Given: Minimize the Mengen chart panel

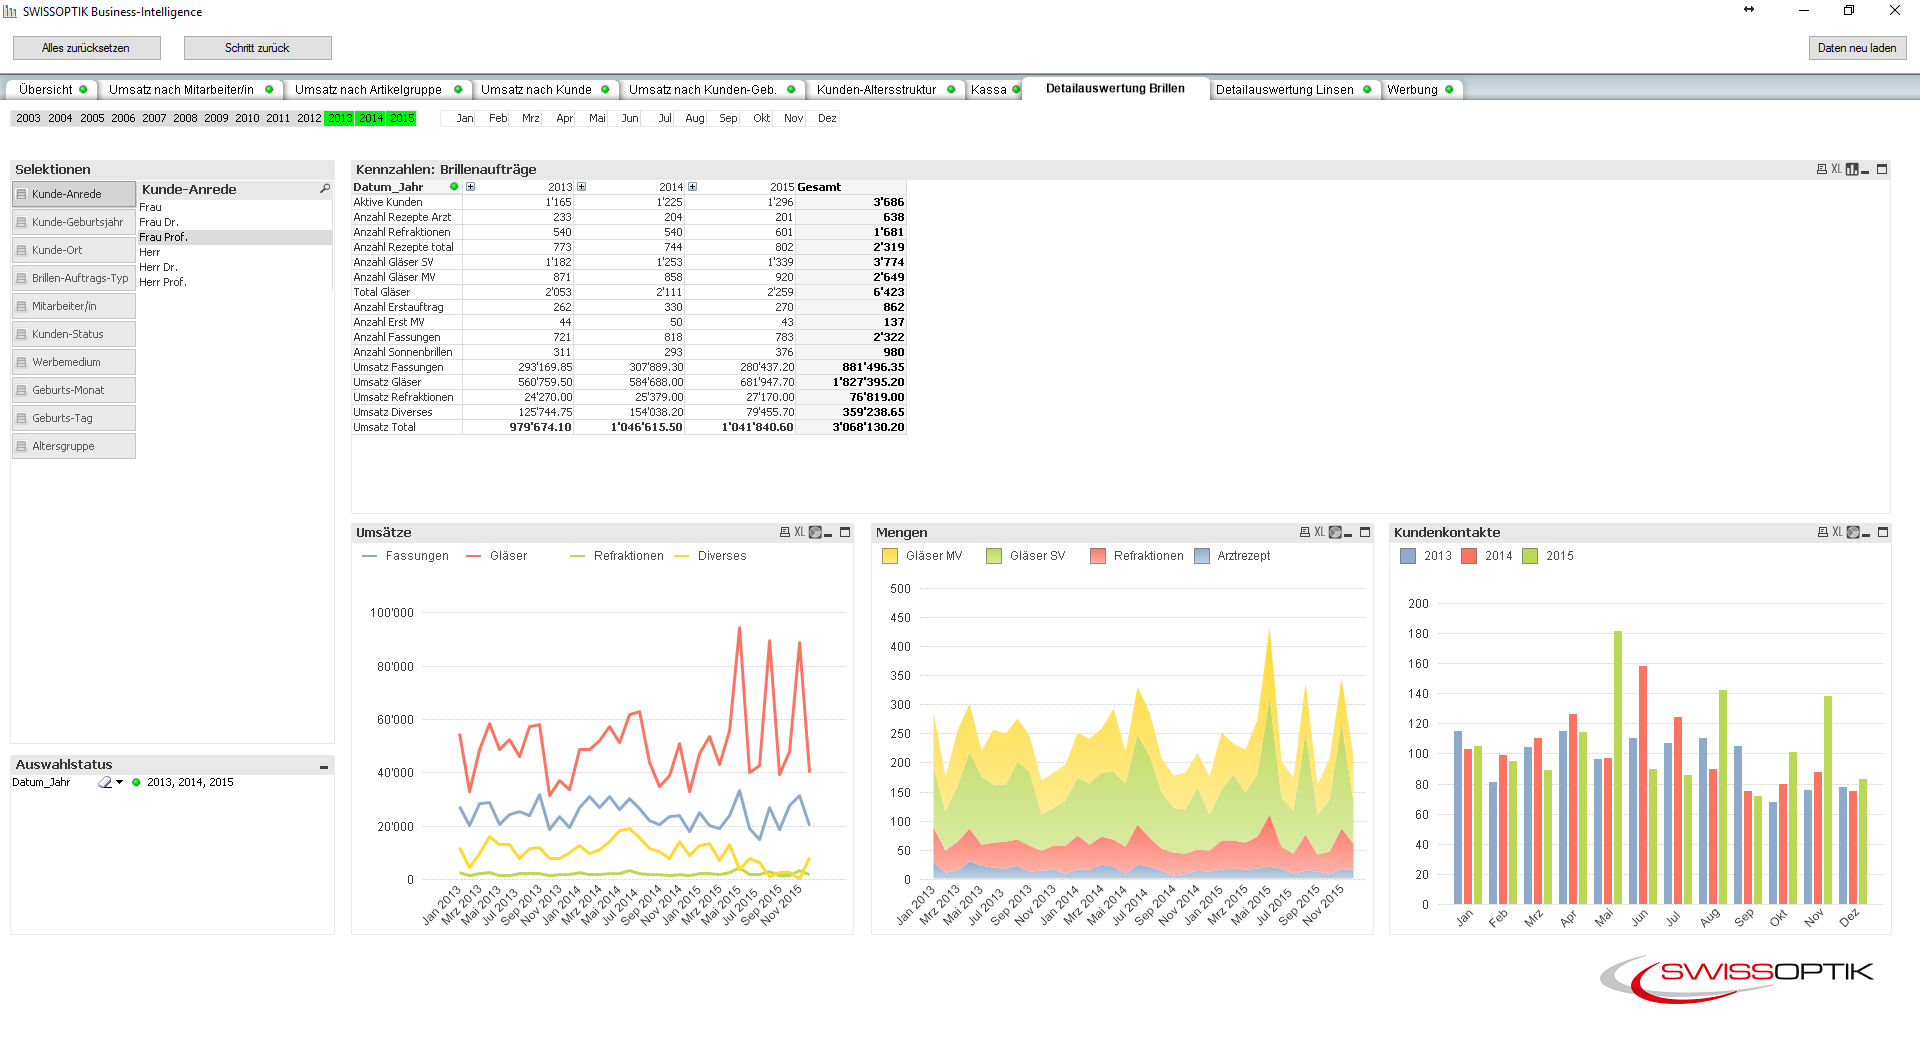Looking at the screenshot, I should pos(1348,533).
